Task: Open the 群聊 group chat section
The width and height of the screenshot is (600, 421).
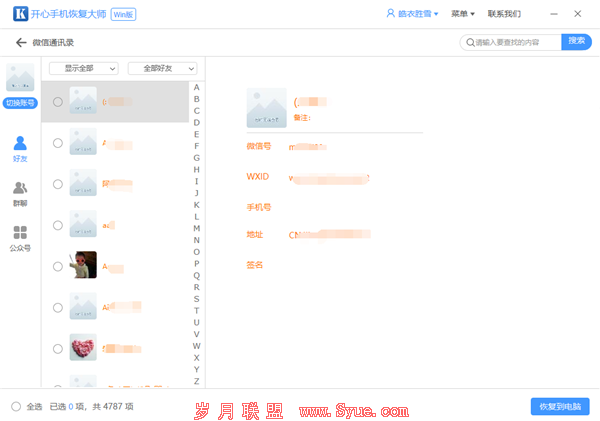Action: tap(20, 194)
